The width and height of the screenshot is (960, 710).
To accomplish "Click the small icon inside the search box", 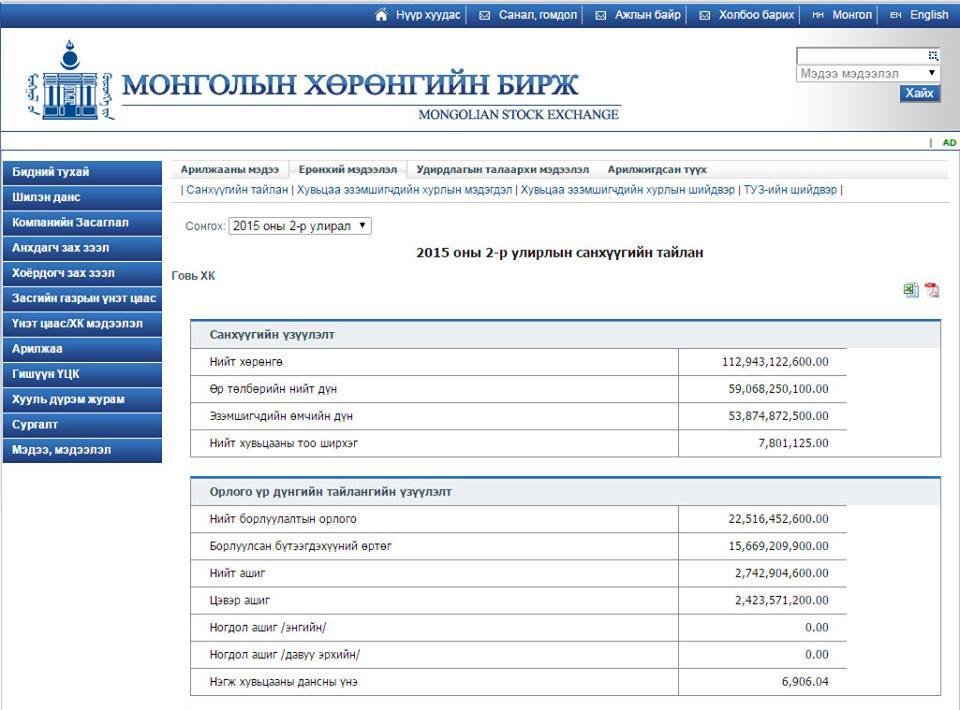I will tap(932, 56).
